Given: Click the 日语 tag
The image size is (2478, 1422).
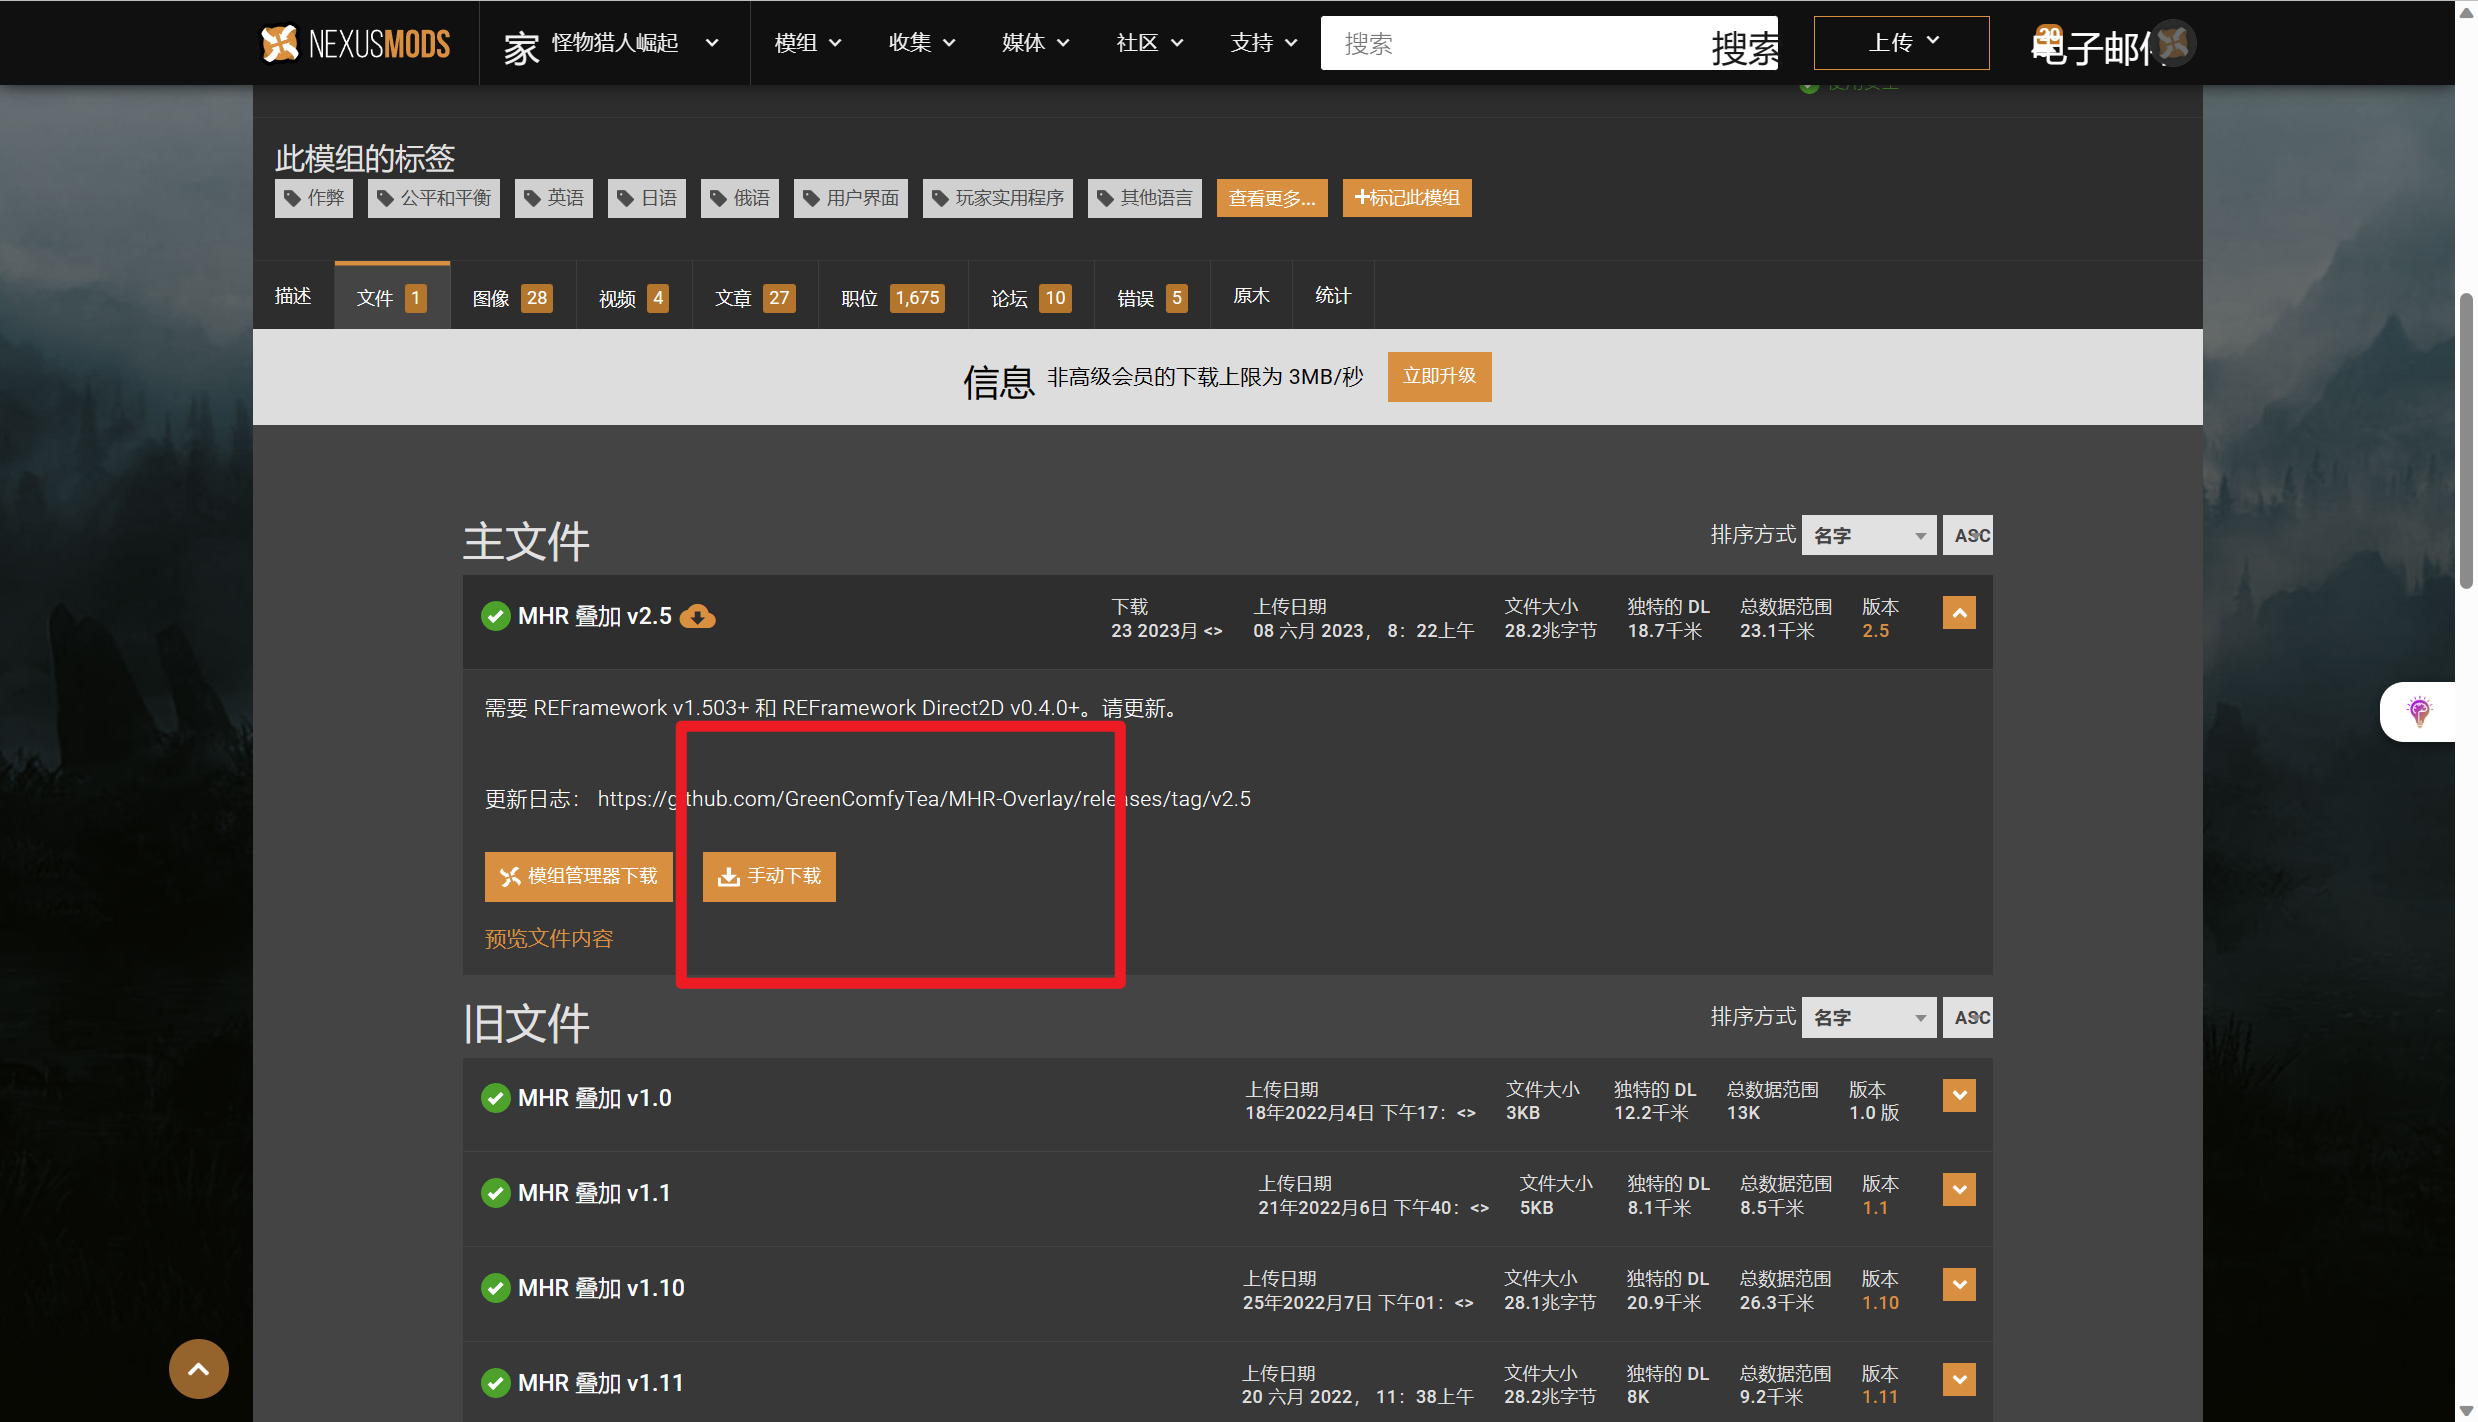Looking at the screenshot, I should pos(646,198).
